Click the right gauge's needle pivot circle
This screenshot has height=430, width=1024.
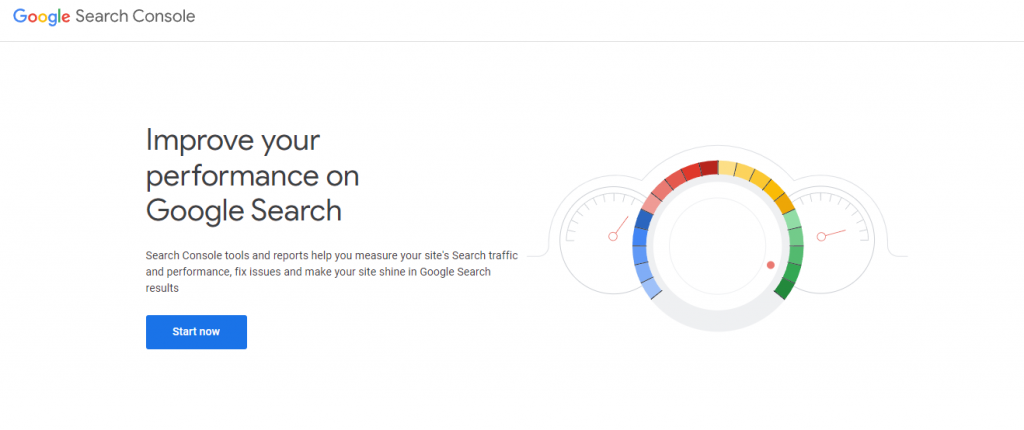tap(821, 237)
